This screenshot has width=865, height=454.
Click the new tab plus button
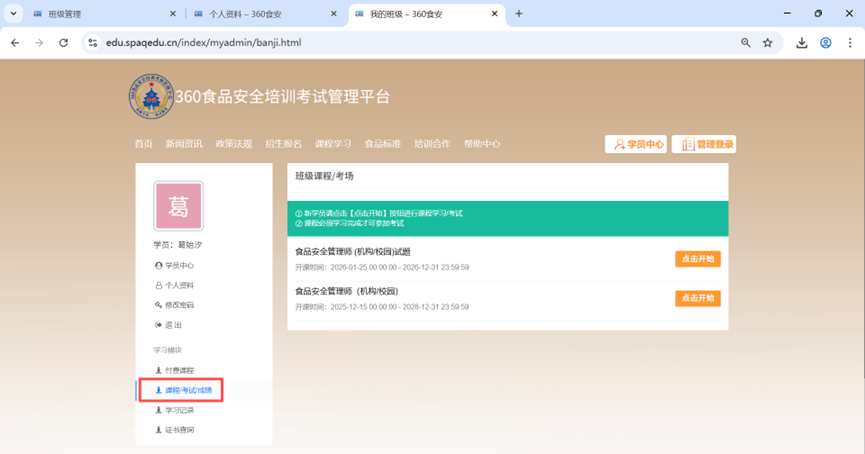tap(519, 14)
